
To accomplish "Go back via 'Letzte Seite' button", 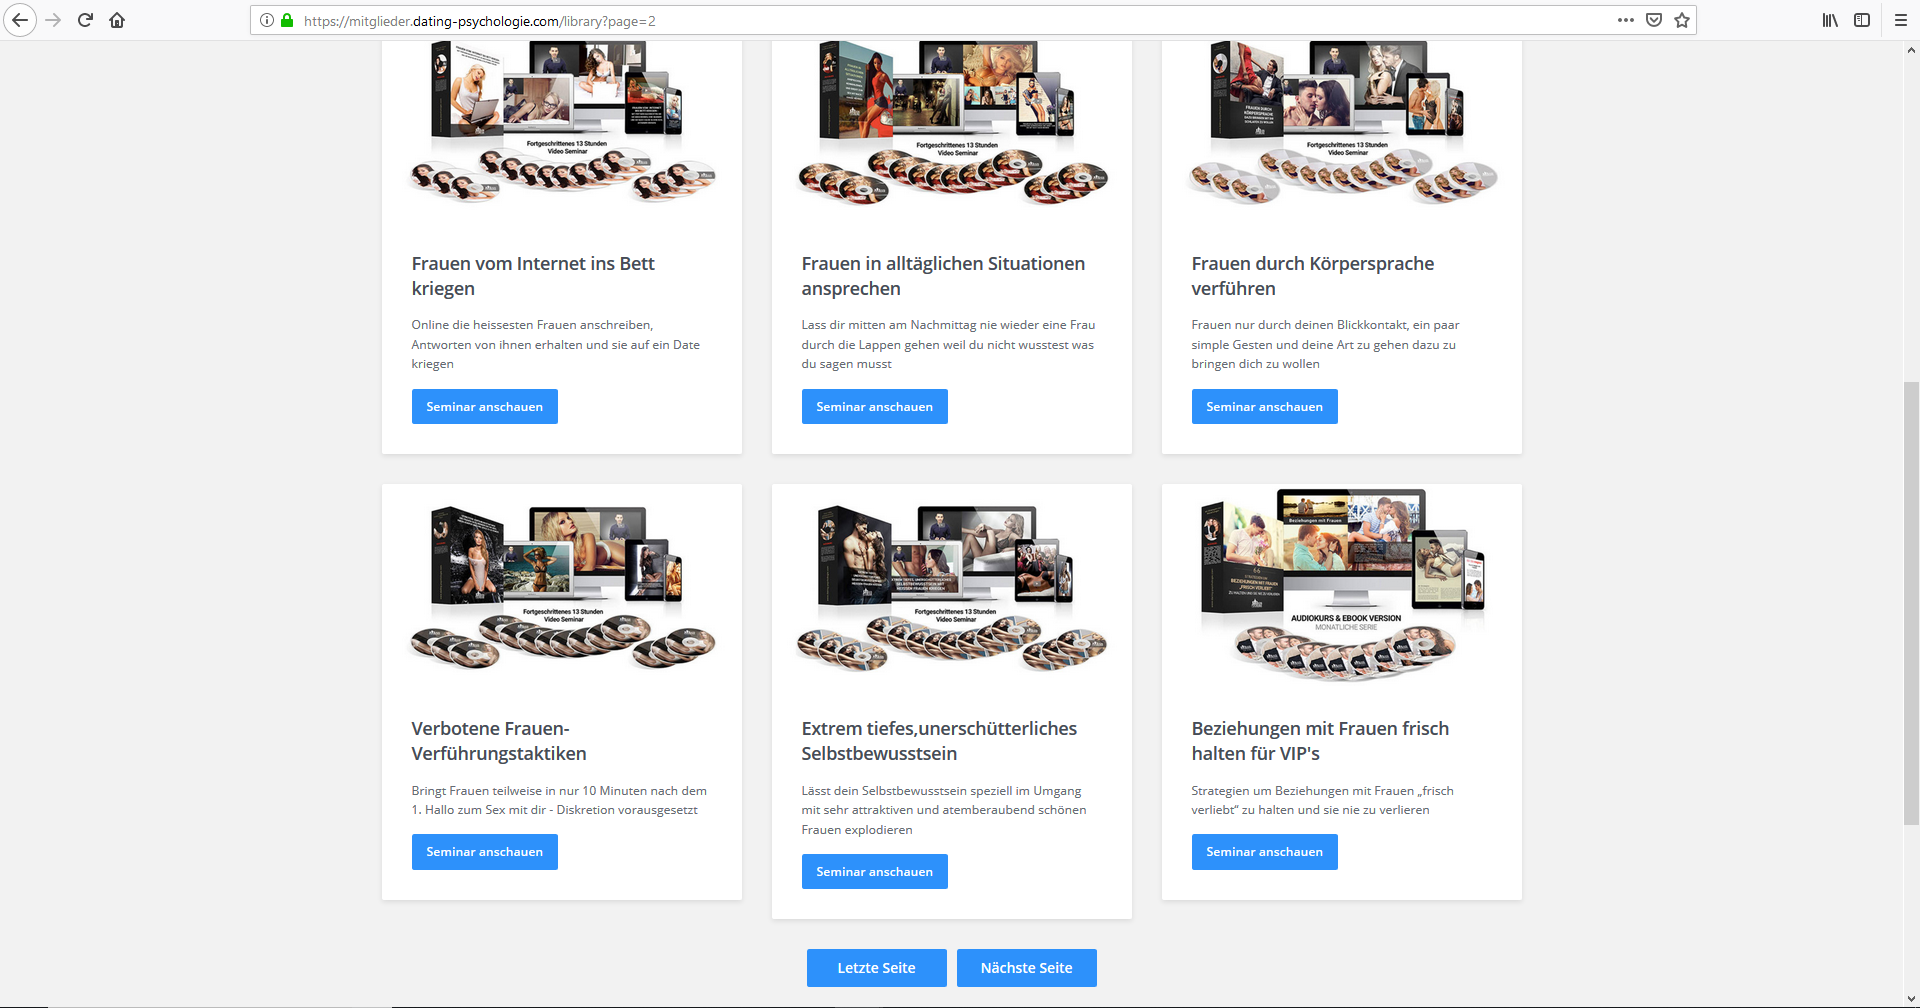I will [x=876, y=968].
